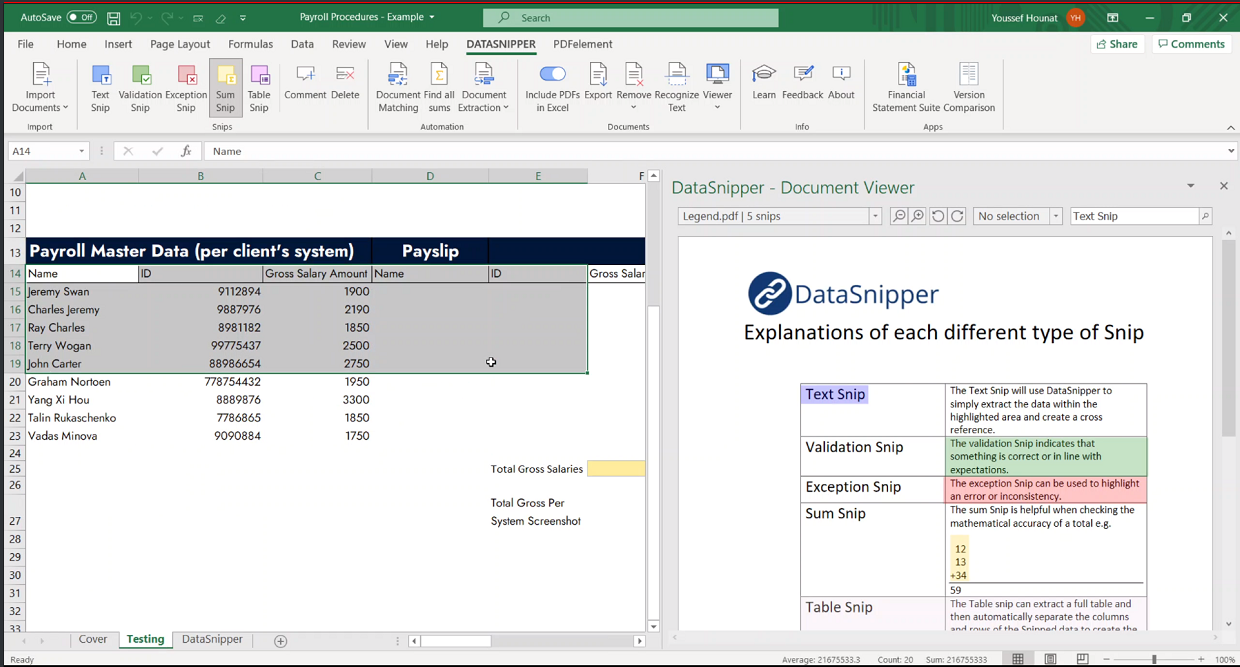
Task: Click the Excel Search box
Action: pyautogui.click(x=630, y=18)
